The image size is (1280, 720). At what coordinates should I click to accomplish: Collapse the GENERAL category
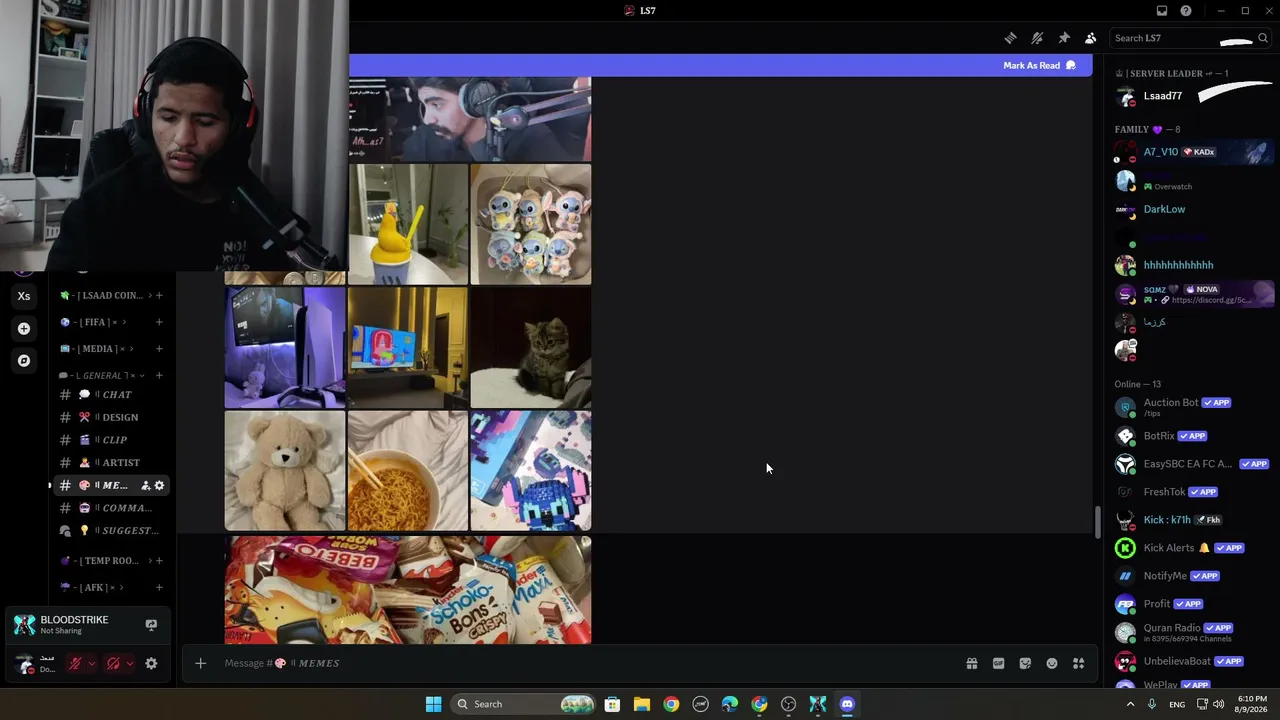(102, 375)
